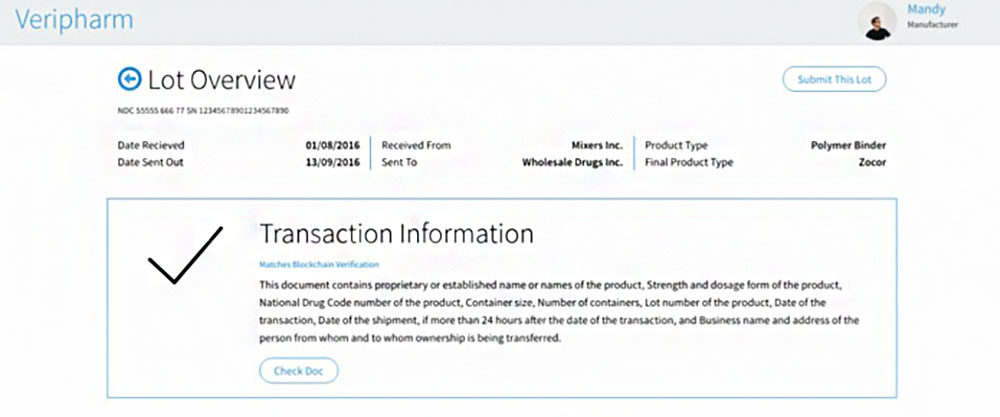The width and height of the screenshot is (1000, 417).
Task: Click the transaction description paragraph
Action: click(x=559, y=311)
